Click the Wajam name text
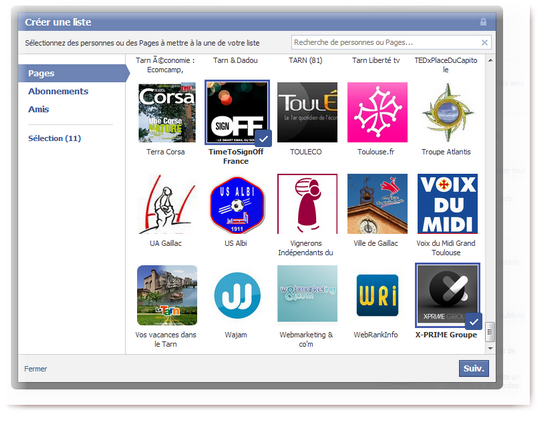The height and width of the screenshot is (425, 550). coord(236,335)
